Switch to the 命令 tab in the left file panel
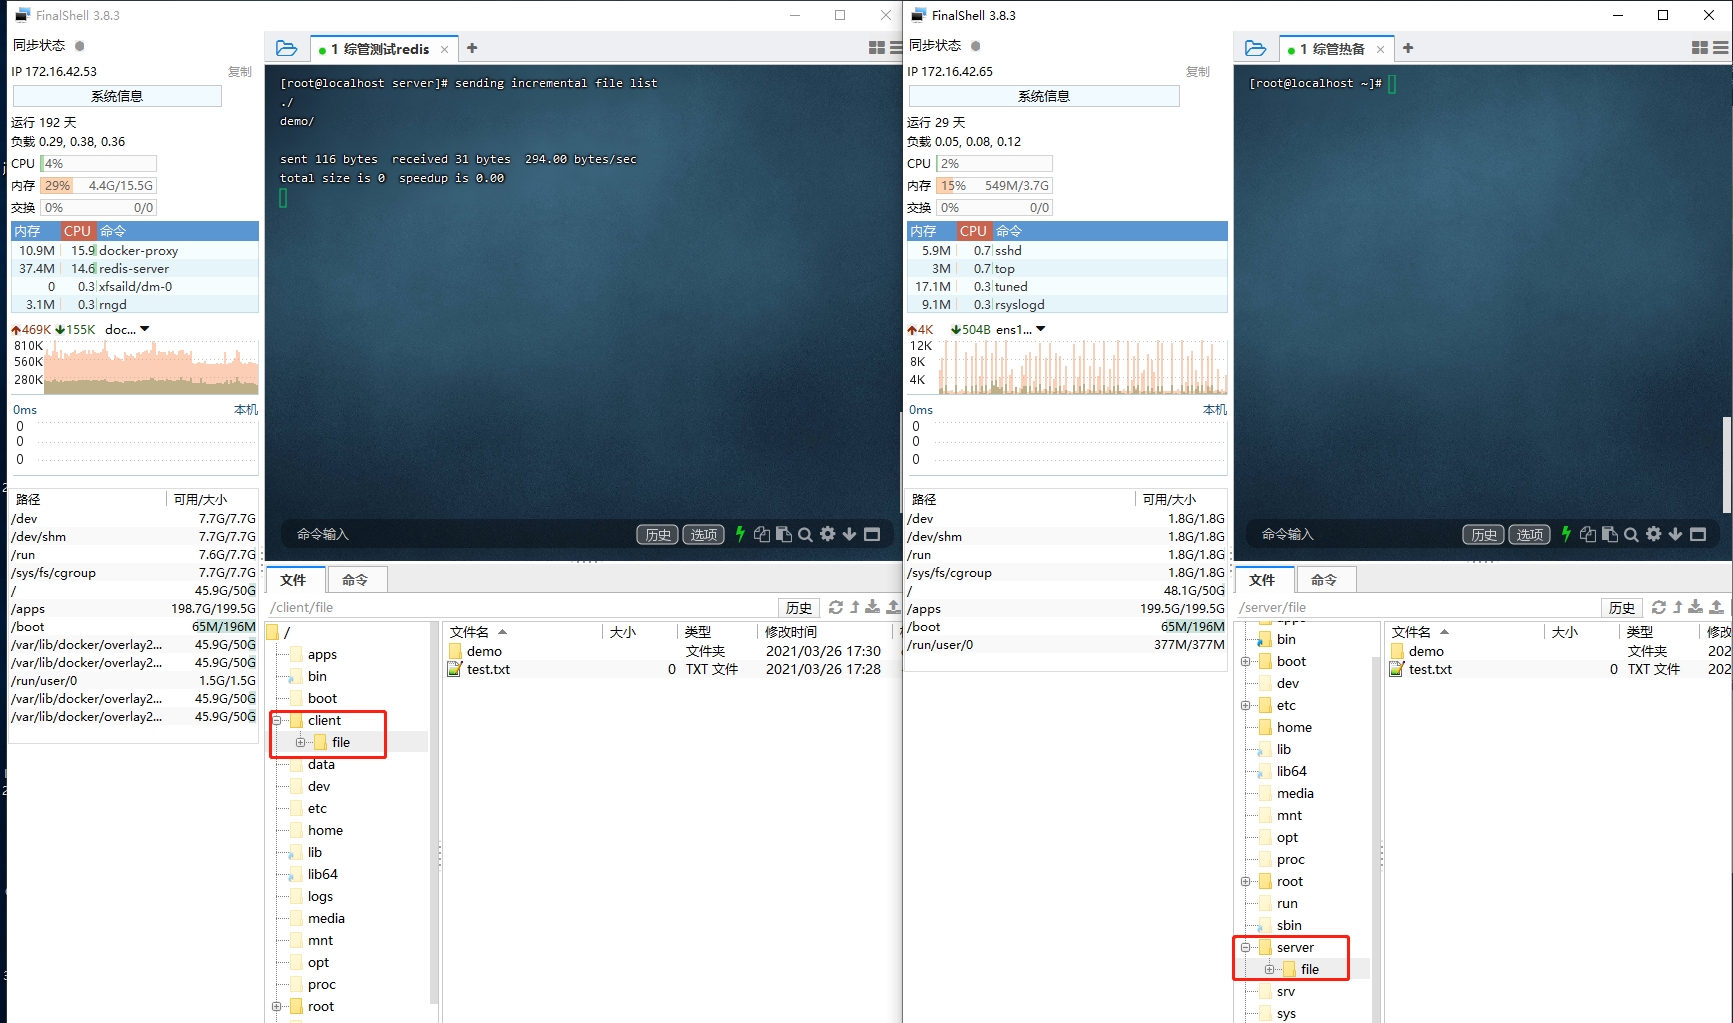Image resolution: width=1733 pixels, height=1023 pixels. point(356,579)
